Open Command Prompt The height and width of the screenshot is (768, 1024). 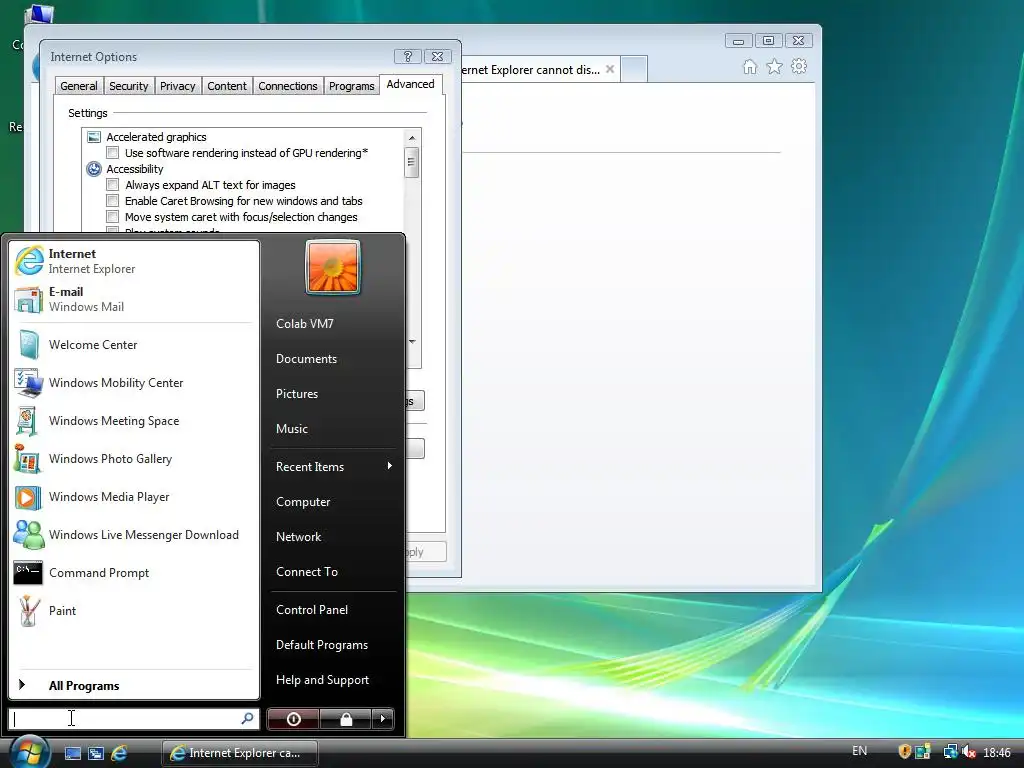pos(134,573)
